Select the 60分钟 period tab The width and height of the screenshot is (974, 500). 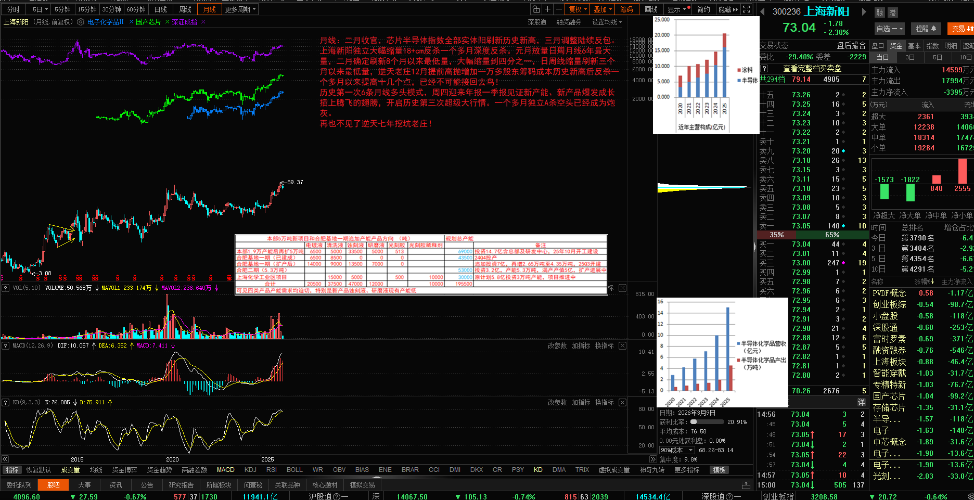pos(135,9)
